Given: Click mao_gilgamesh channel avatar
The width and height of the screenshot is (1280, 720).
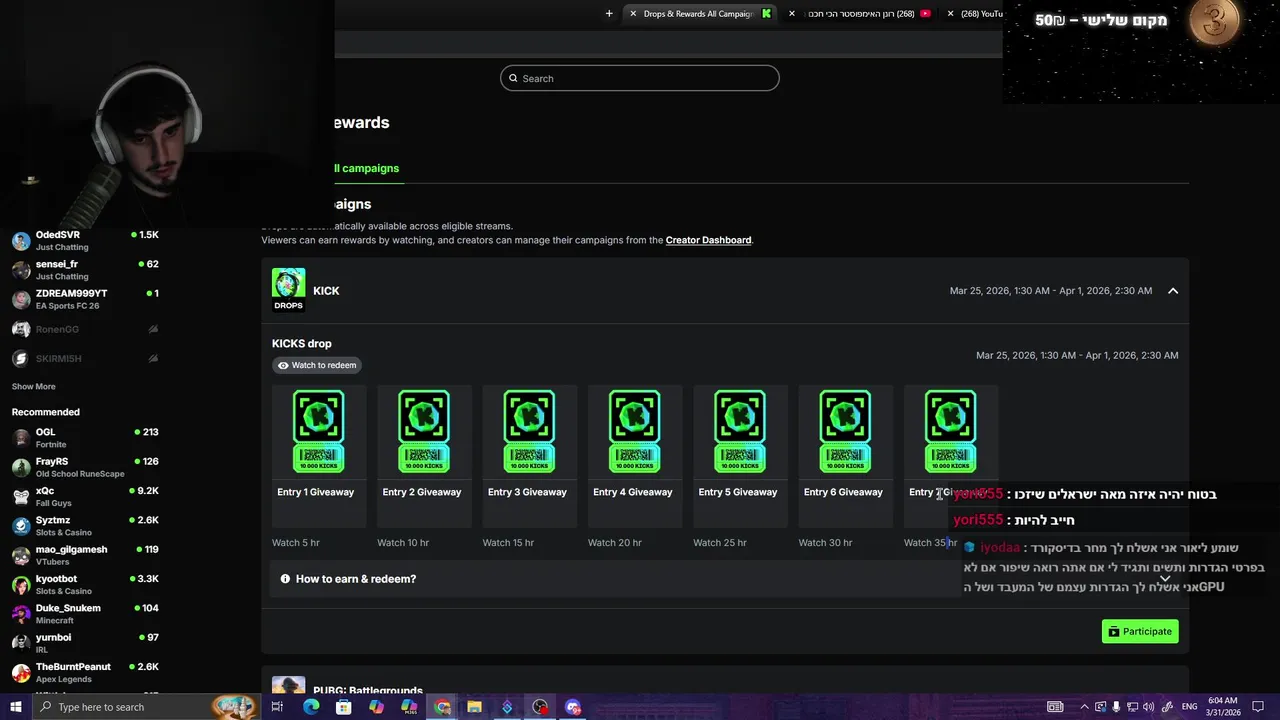Looking at the screenshot, I should [x=21, y=555].
